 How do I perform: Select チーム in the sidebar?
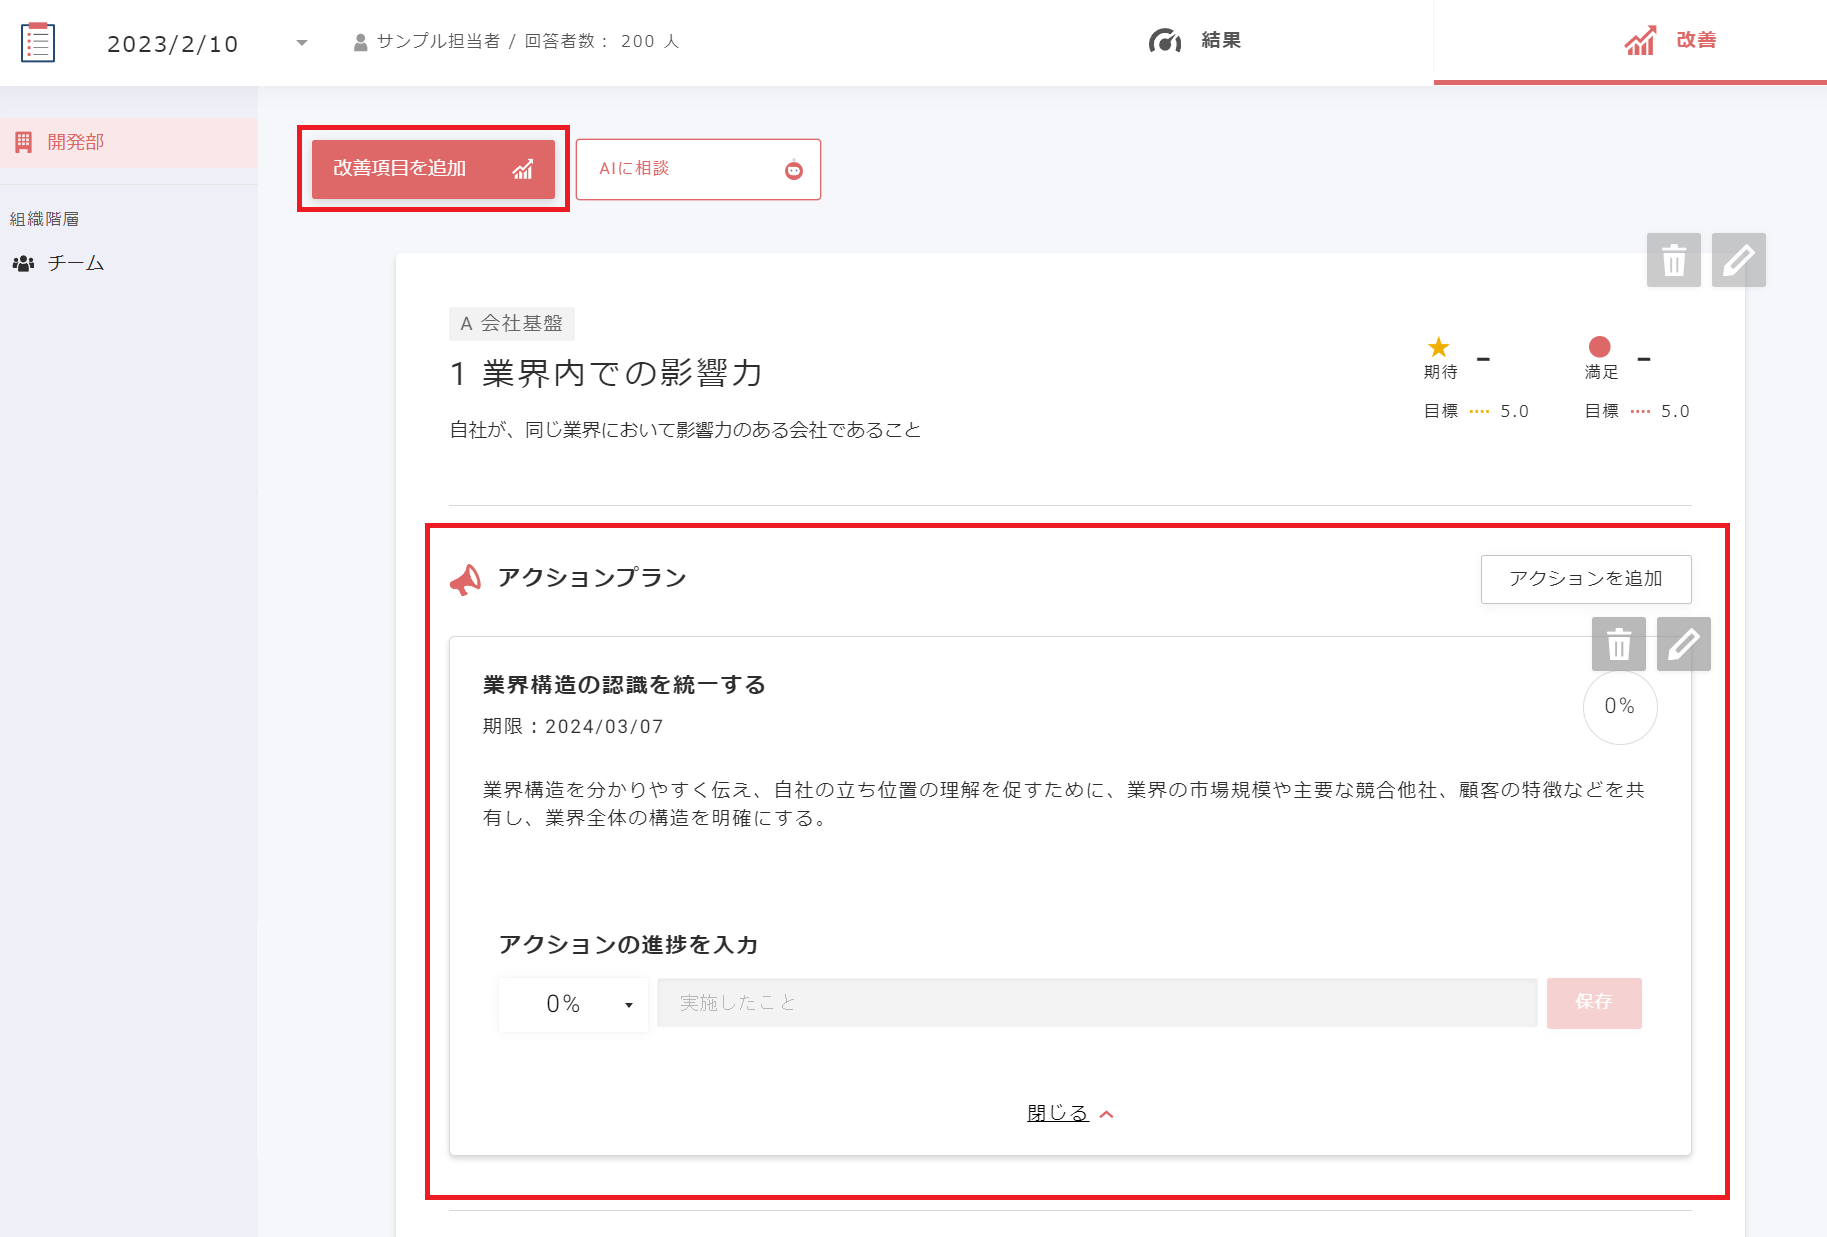click(75, 263)
